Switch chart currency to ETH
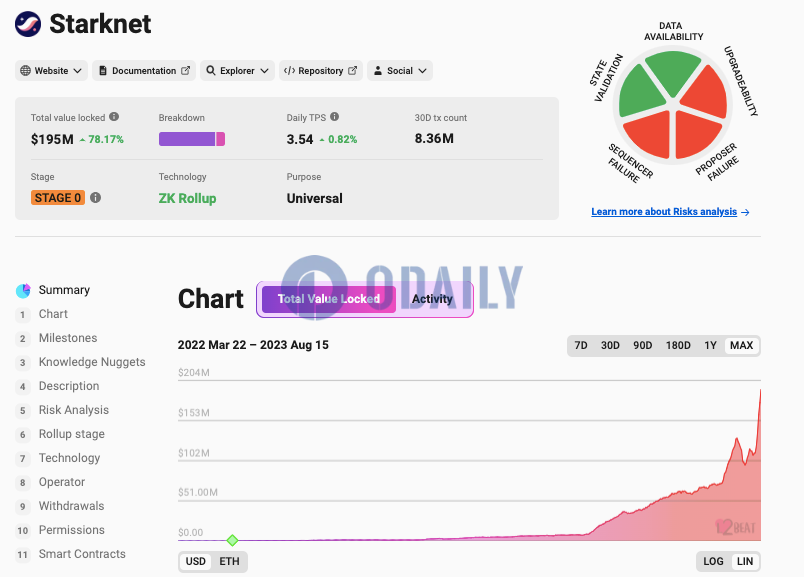This screenshot has height=577, width=804. tap(229, 562)
